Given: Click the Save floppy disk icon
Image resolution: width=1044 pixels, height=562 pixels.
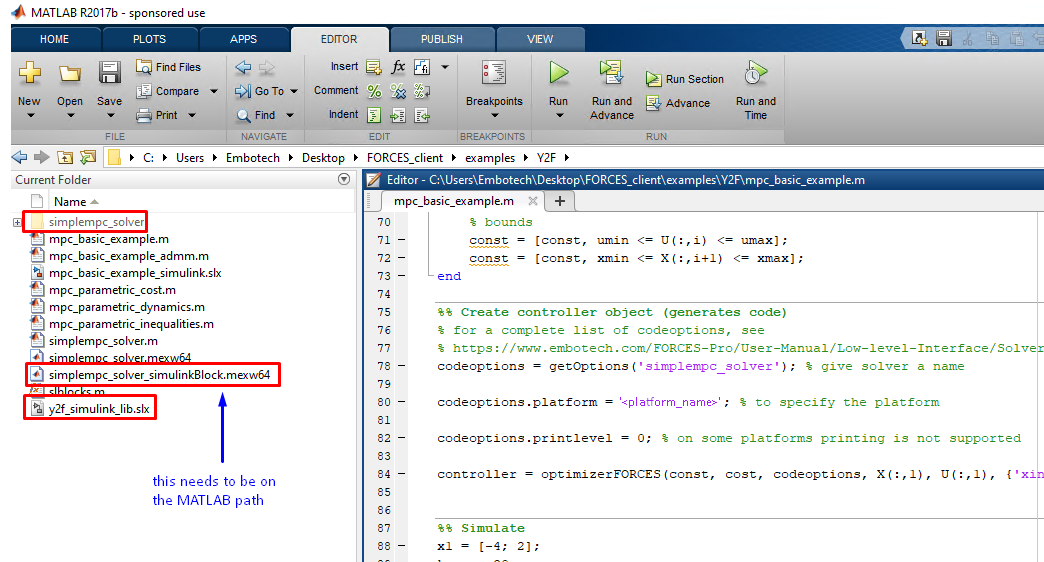Looking at the screenshot, I should tap(109, 72).
